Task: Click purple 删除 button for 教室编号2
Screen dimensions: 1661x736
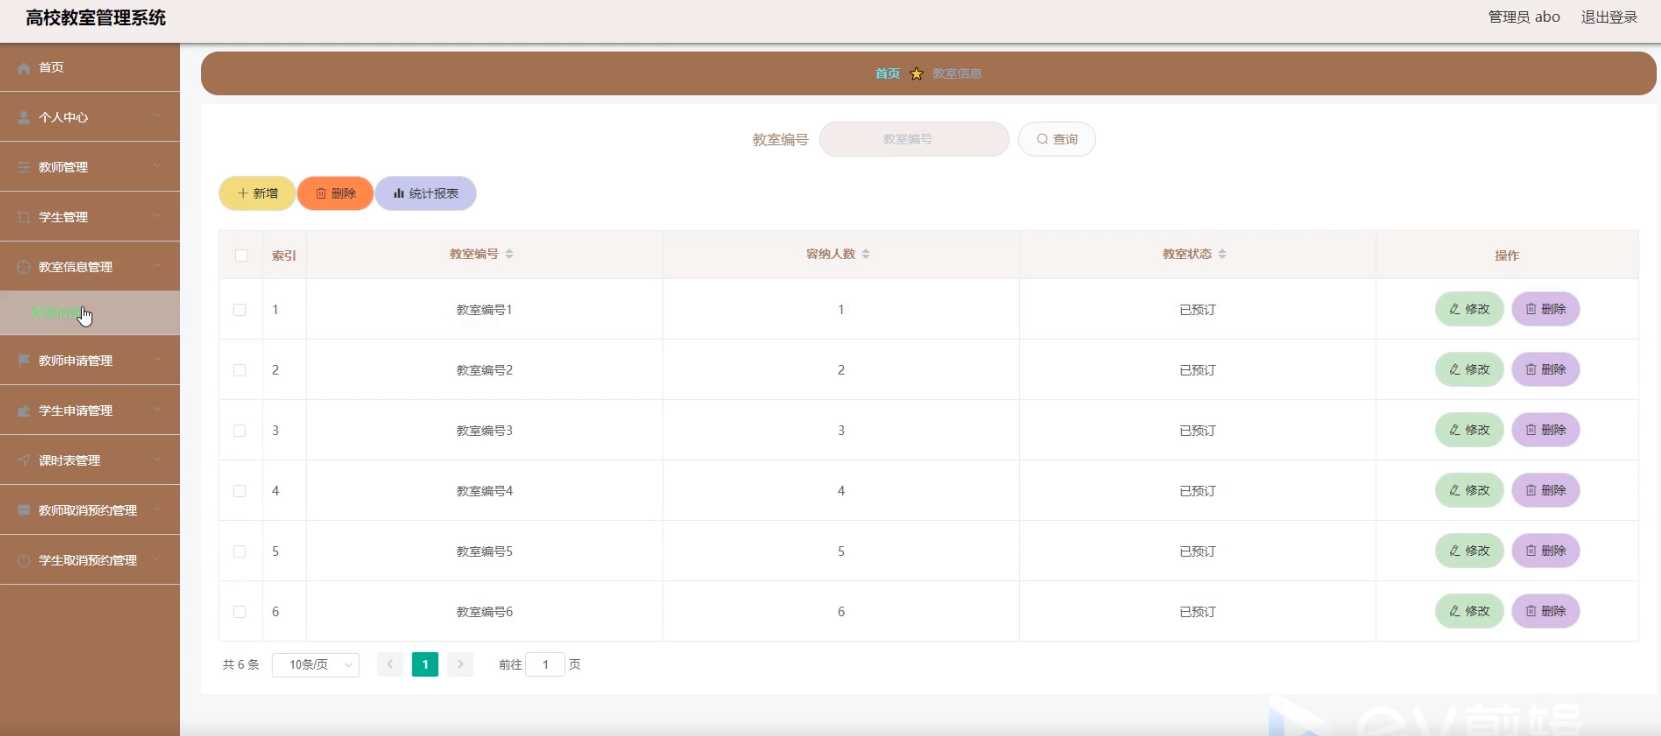Action: 1546,370
